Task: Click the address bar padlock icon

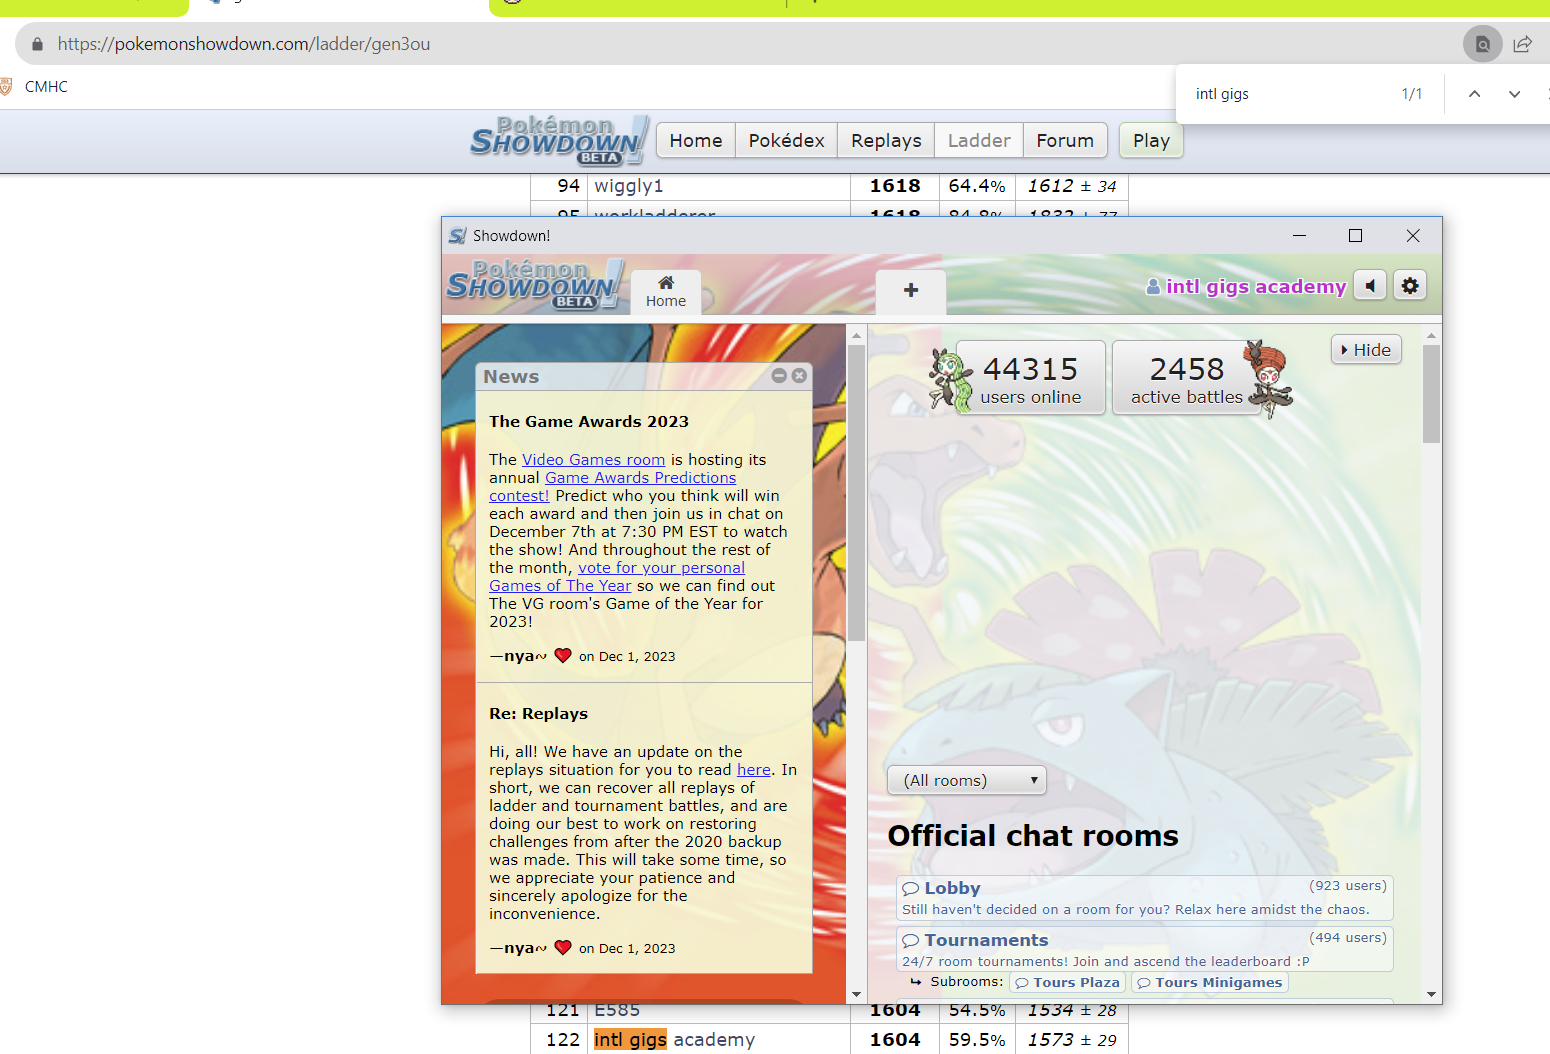Action: pyautogui.click(x=38, y=44)
